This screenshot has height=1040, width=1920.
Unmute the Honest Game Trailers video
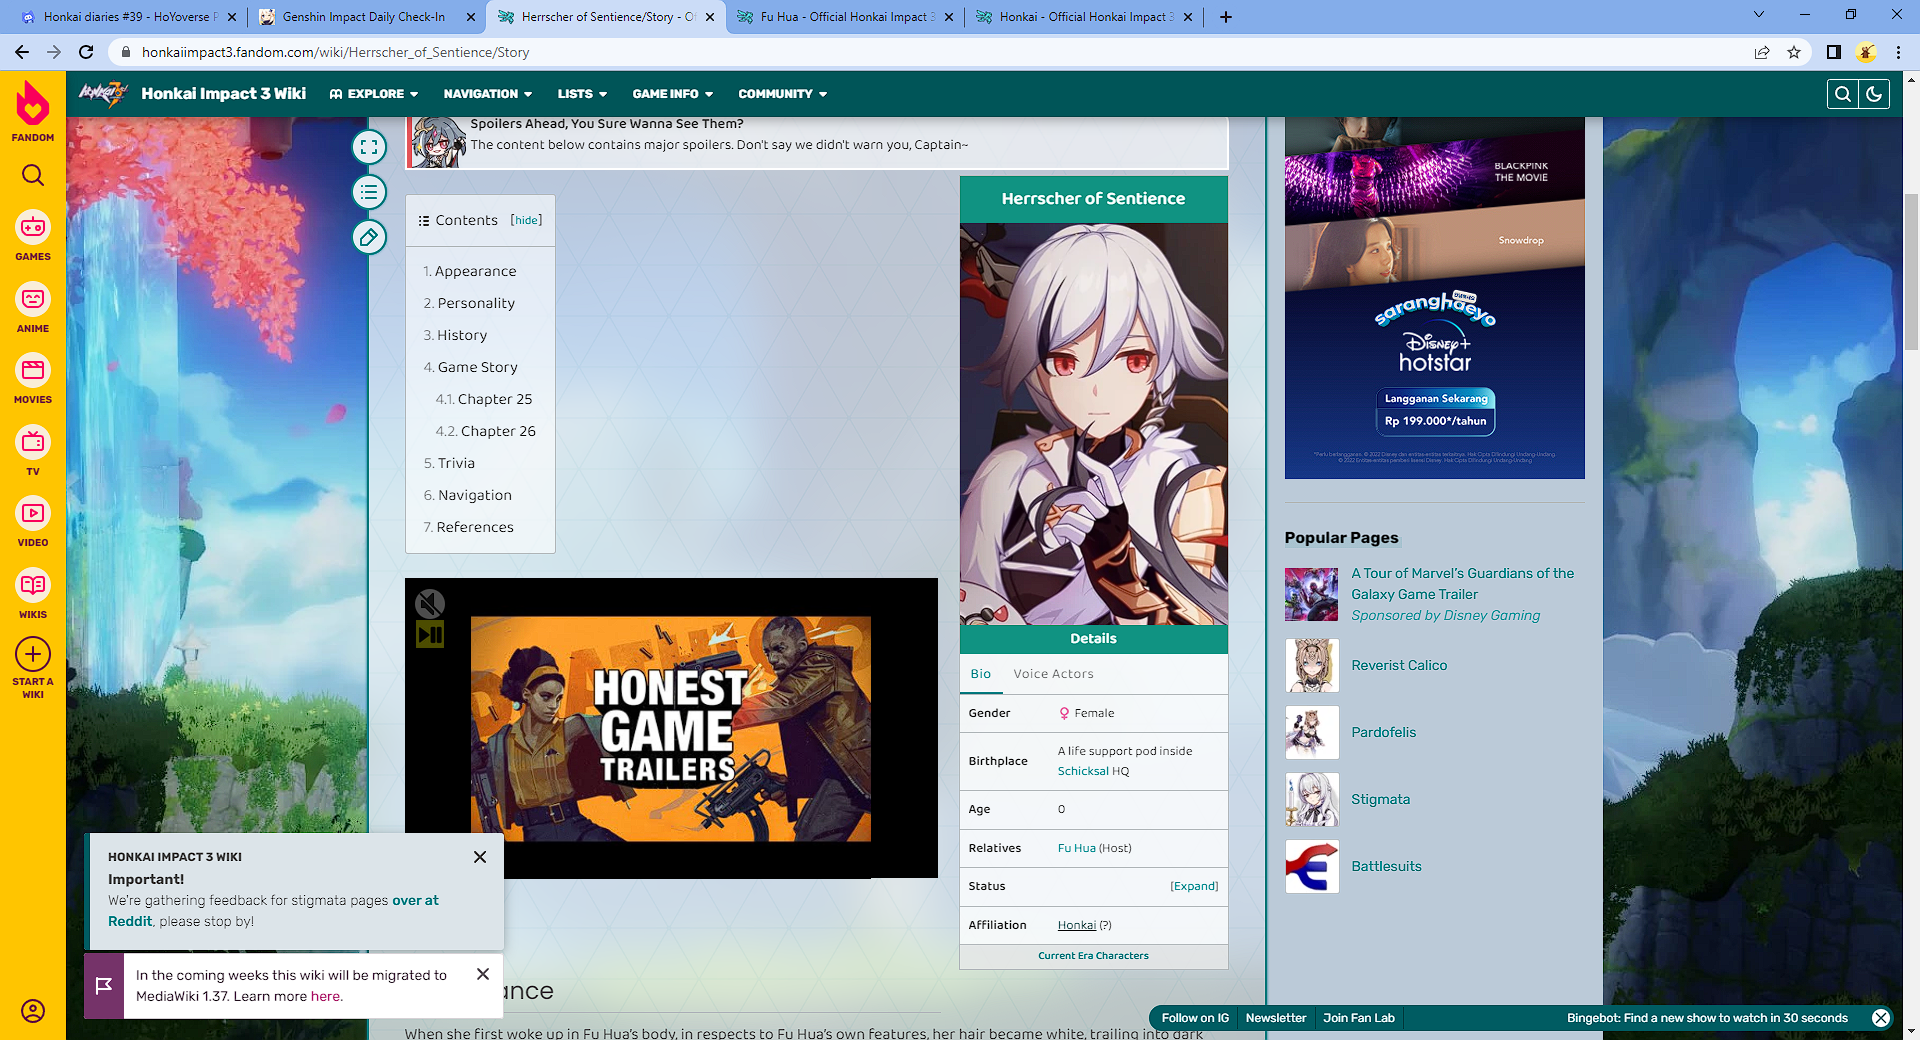(x=430, y=603)
